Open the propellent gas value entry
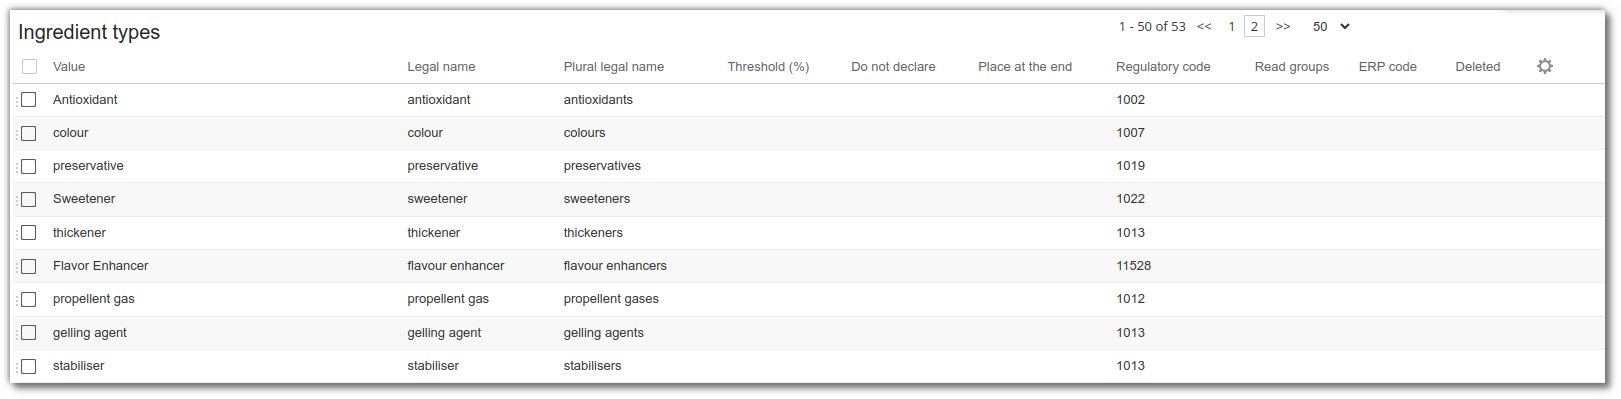This screenshot has height=399, width=1621. 93,299
